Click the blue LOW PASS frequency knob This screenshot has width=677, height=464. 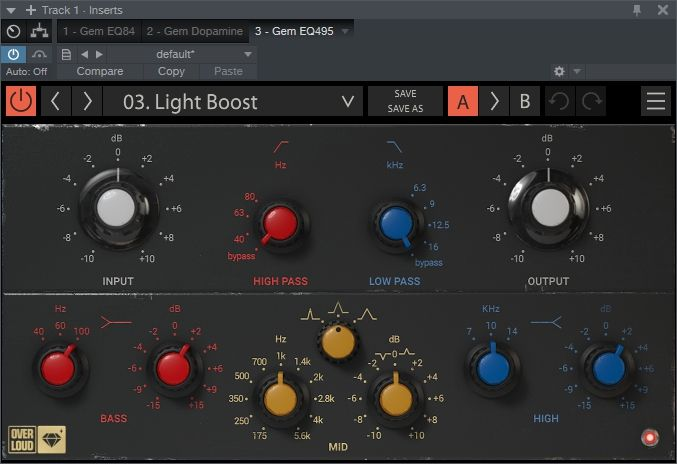(x=395, y=223)
